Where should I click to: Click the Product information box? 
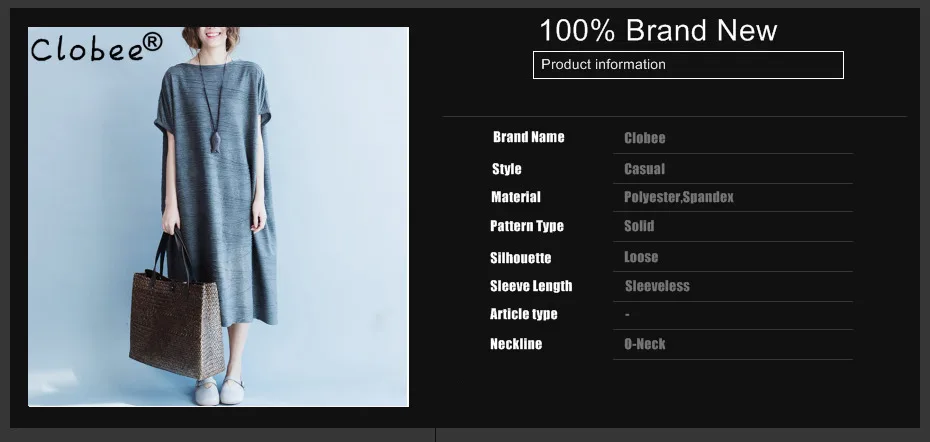pyautogui.click(x=688, y=65)
